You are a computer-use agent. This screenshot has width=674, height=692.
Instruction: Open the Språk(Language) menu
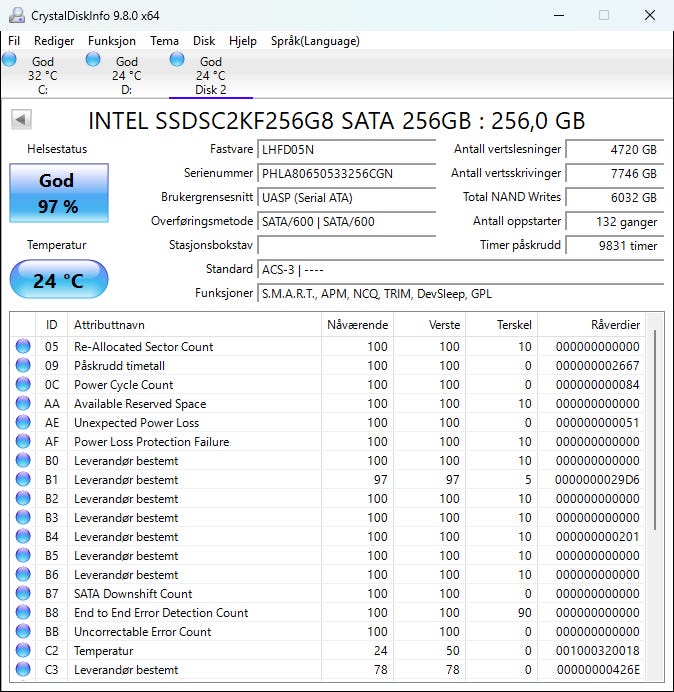click(315, 41)
